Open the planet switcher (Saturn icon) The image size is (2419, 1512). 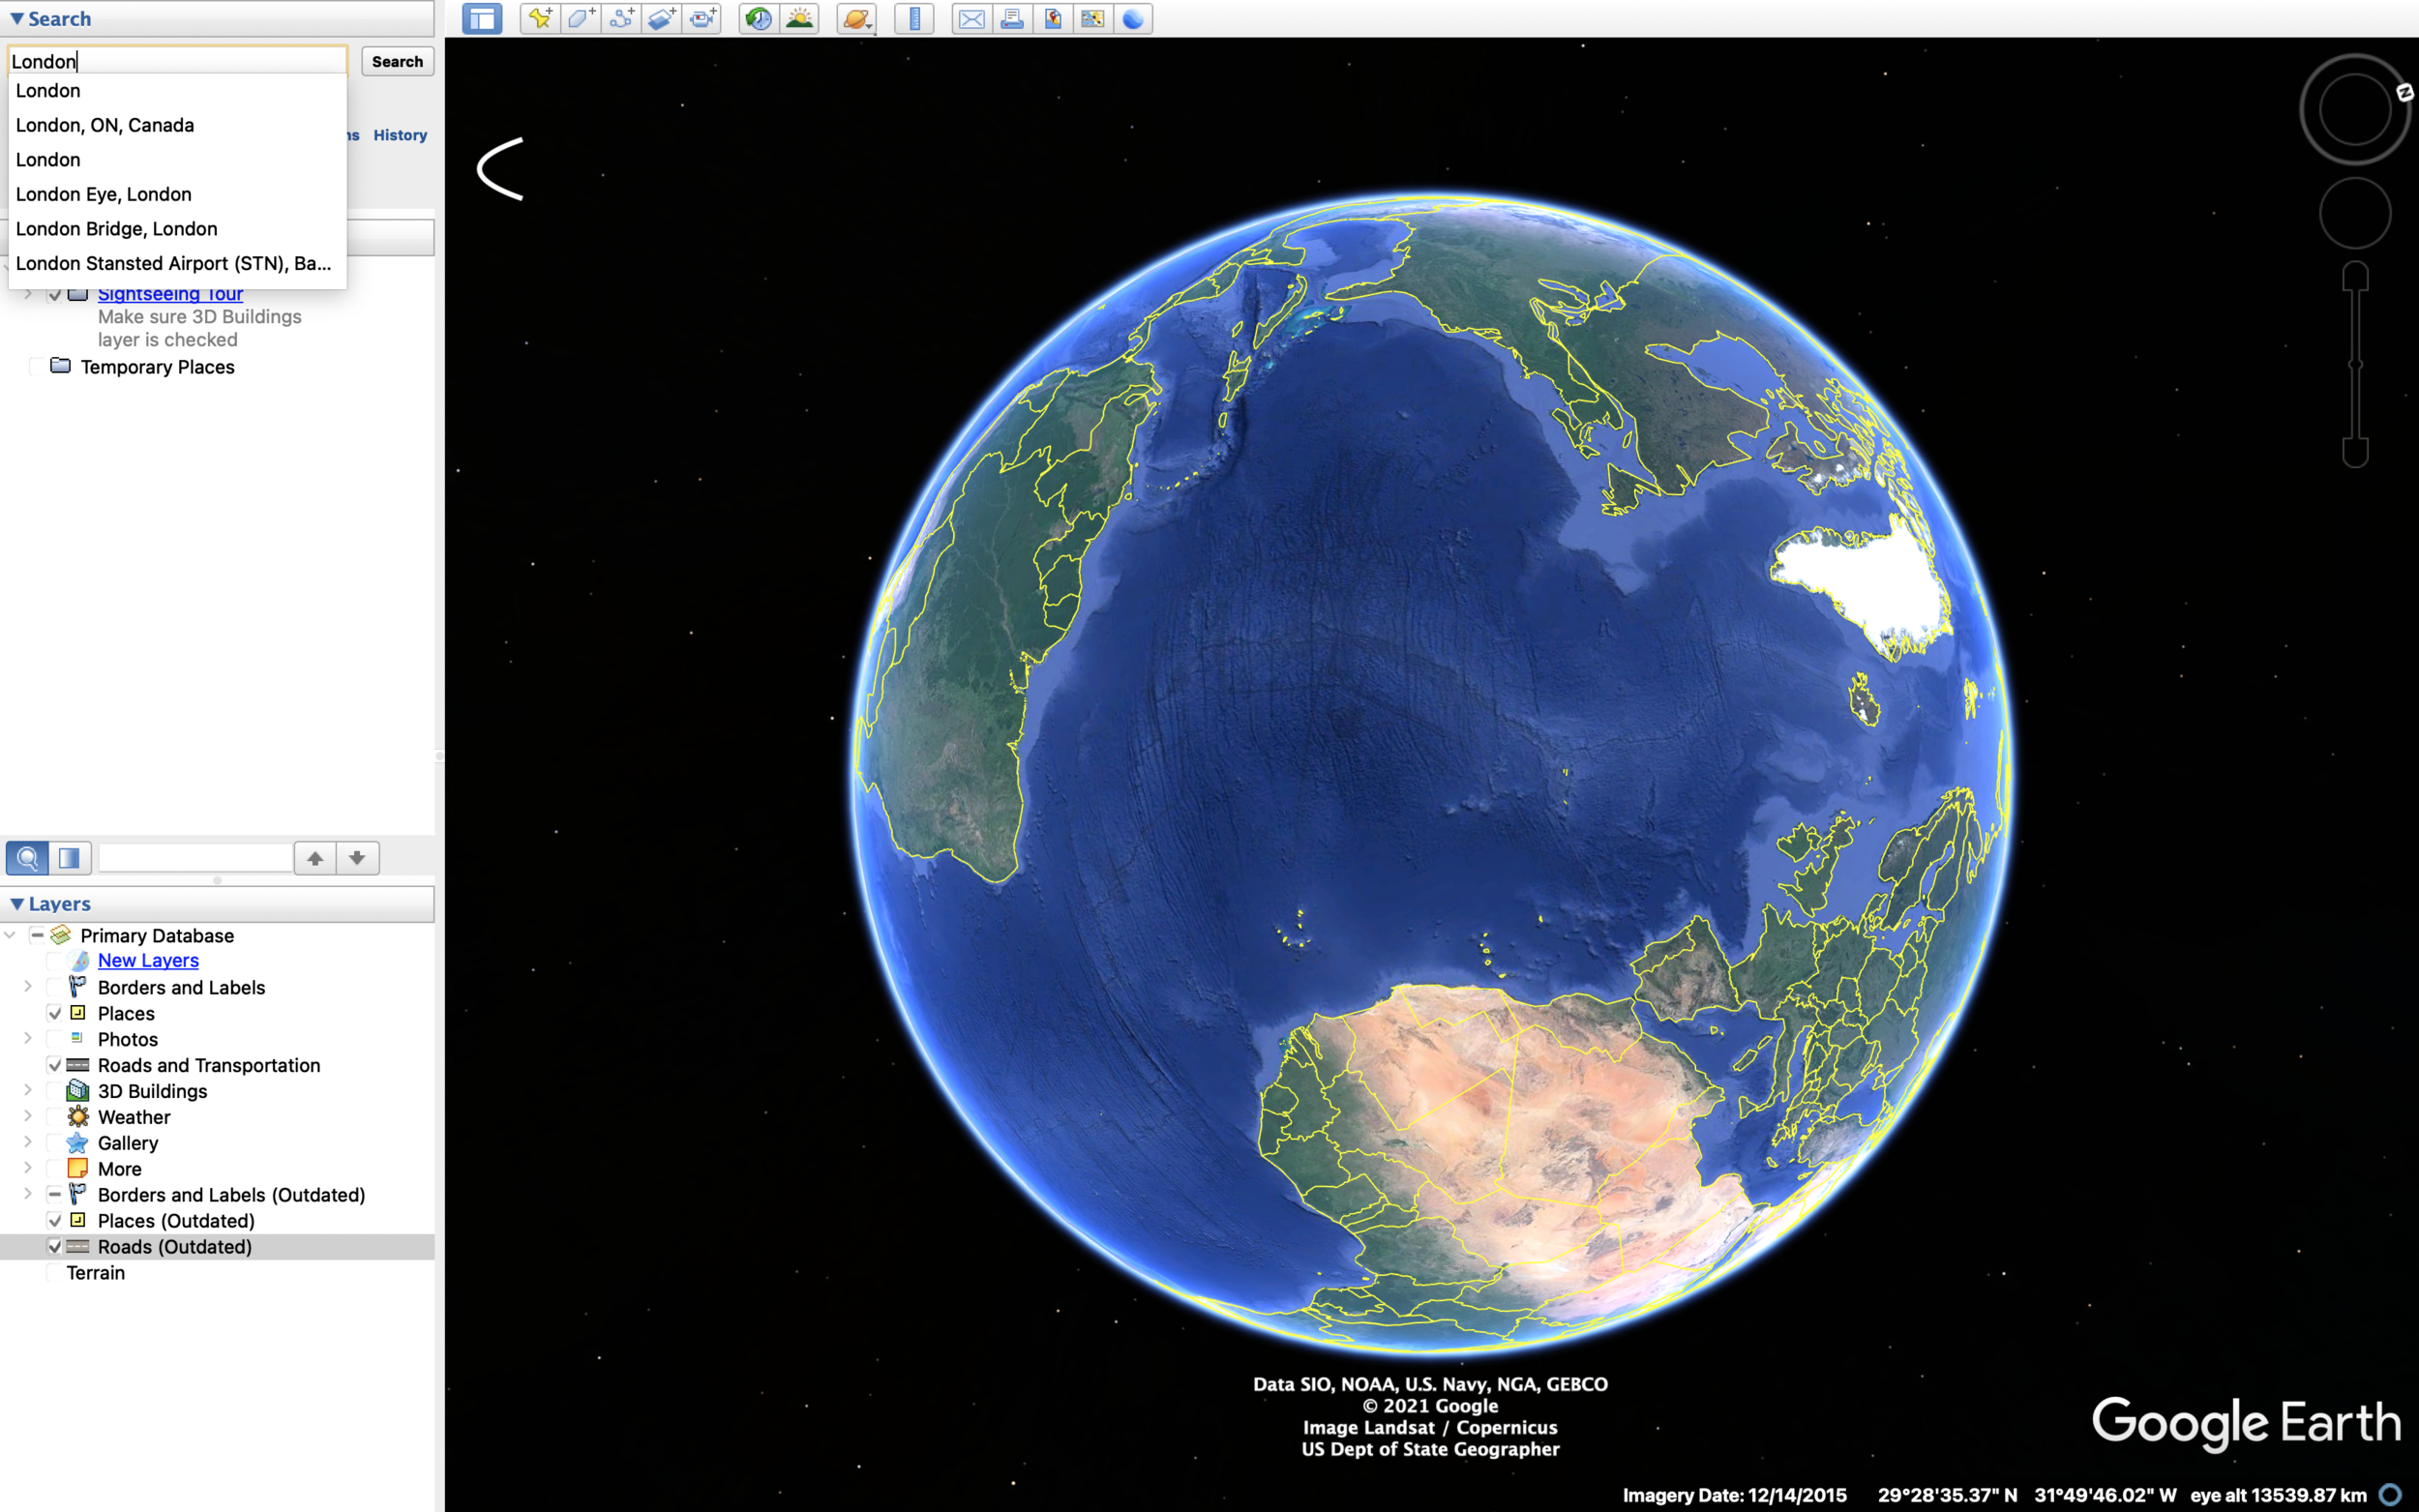(x=857, y=19)
